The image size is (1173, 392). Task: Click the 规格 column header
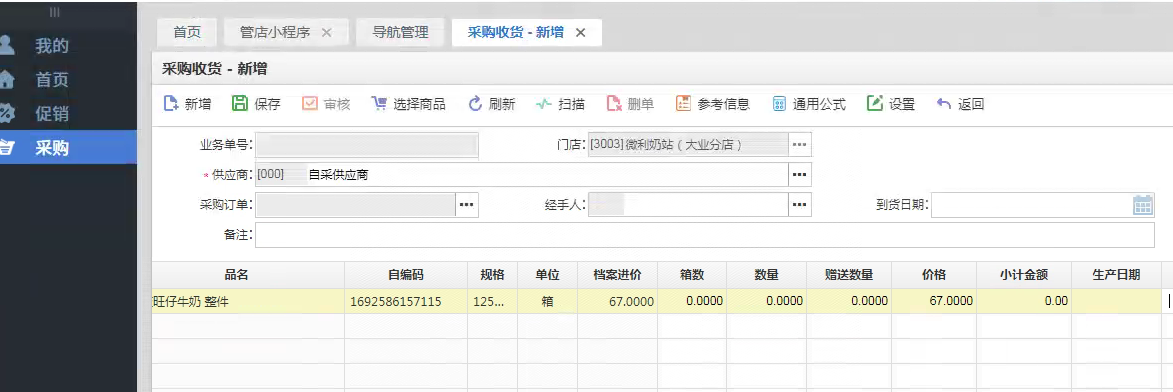pos(492,275)
